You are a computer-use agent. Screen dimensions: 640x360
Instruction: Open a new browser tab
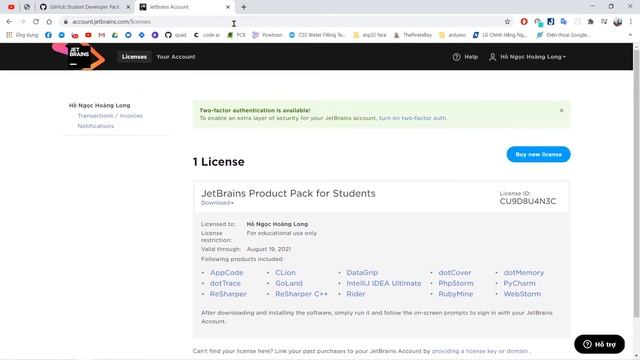pyautogui.click(x=244, y=7)
